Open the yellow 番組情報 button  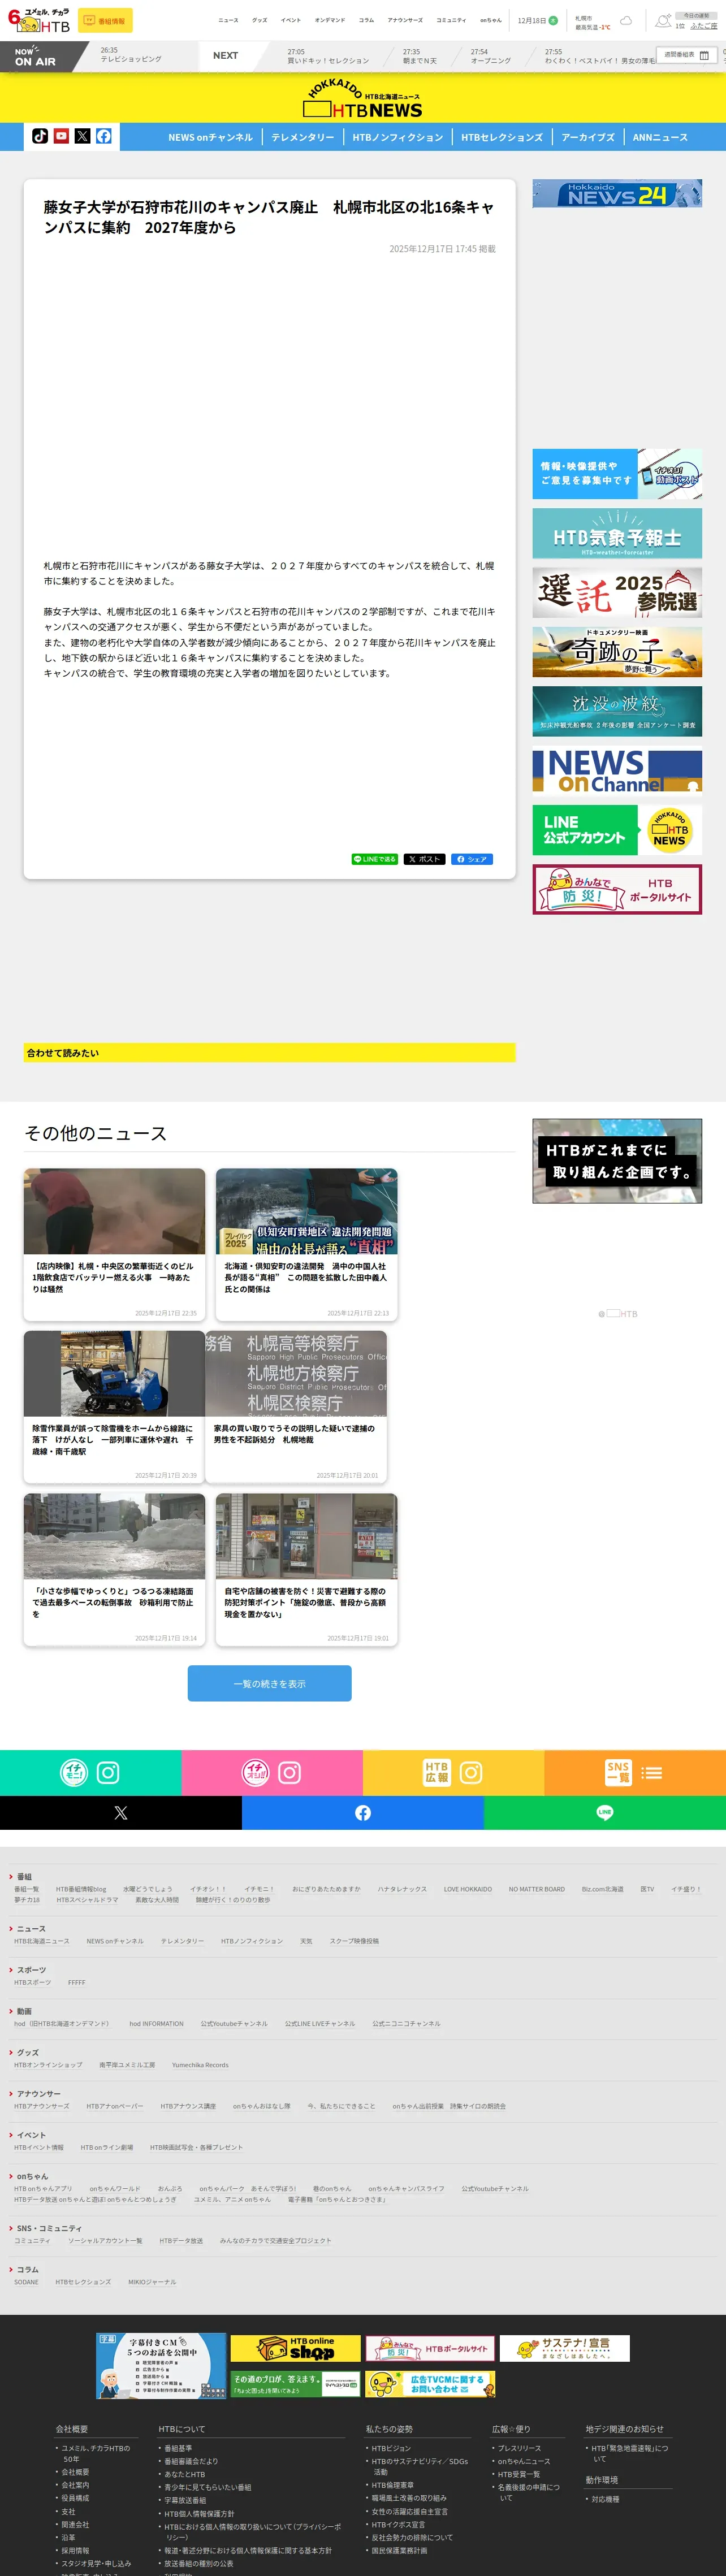105,20
